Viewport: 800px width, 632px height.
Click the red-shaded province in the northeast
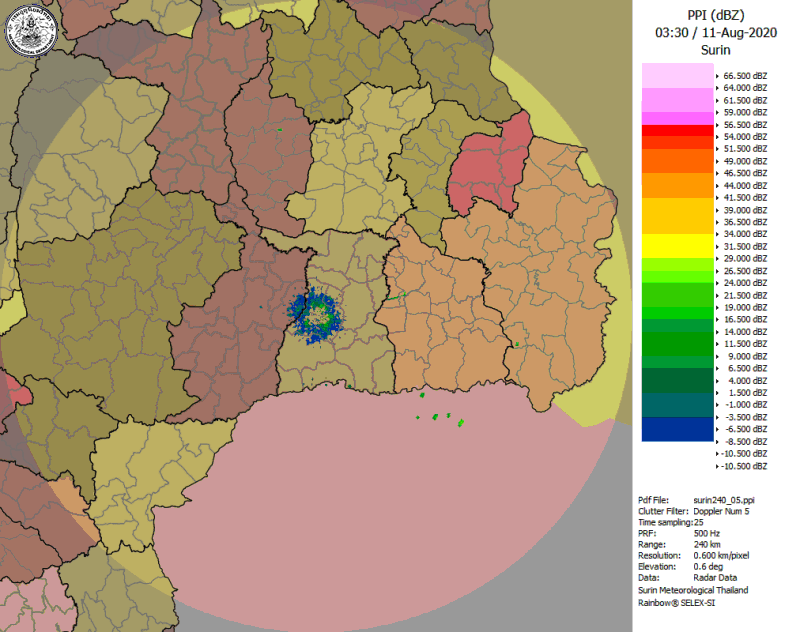491,164
